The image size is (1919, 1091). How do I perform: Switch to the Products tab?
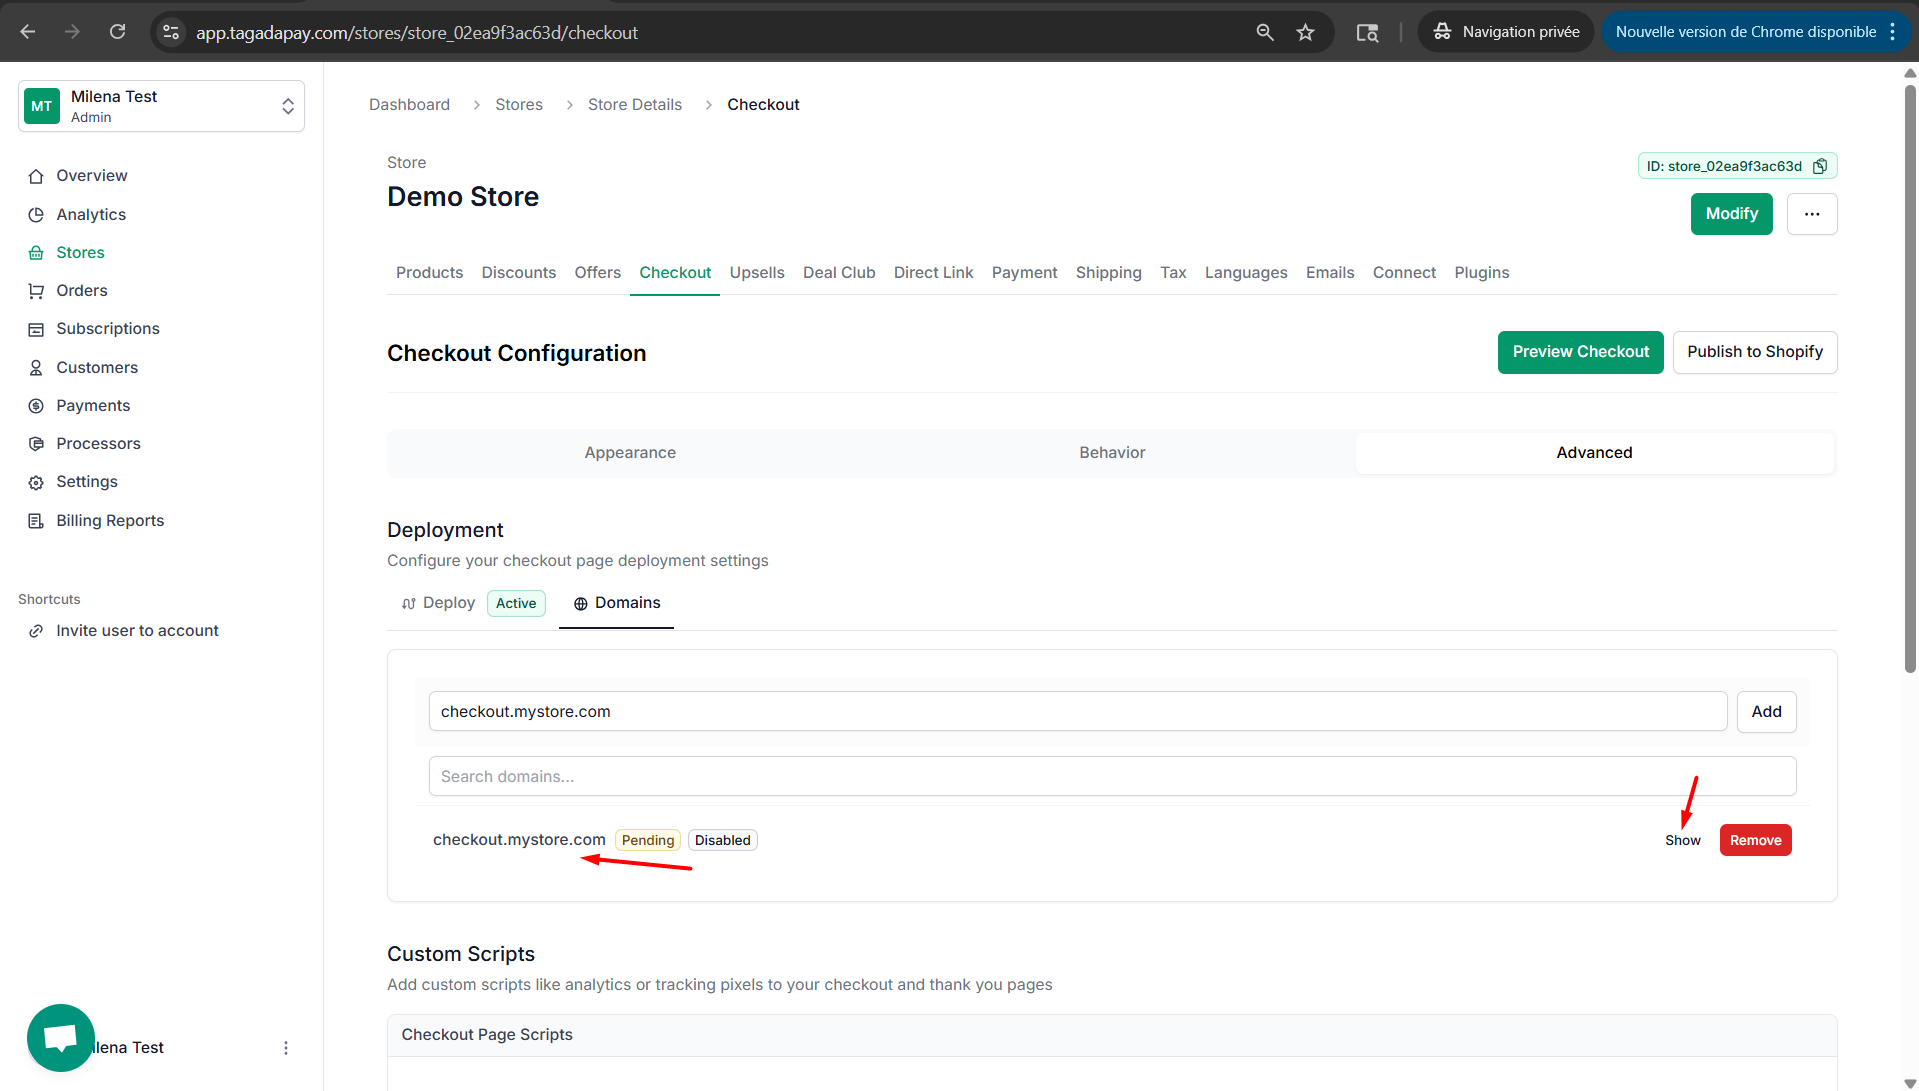(429, 273)
